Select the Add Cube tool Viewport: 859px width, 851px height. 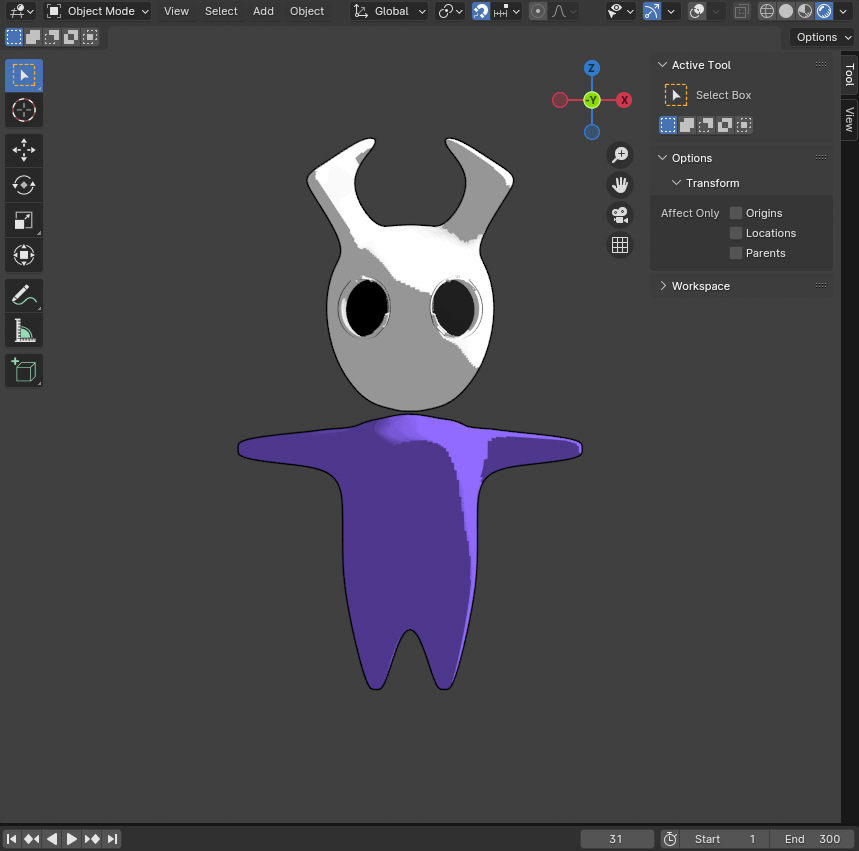click(24, 370)
